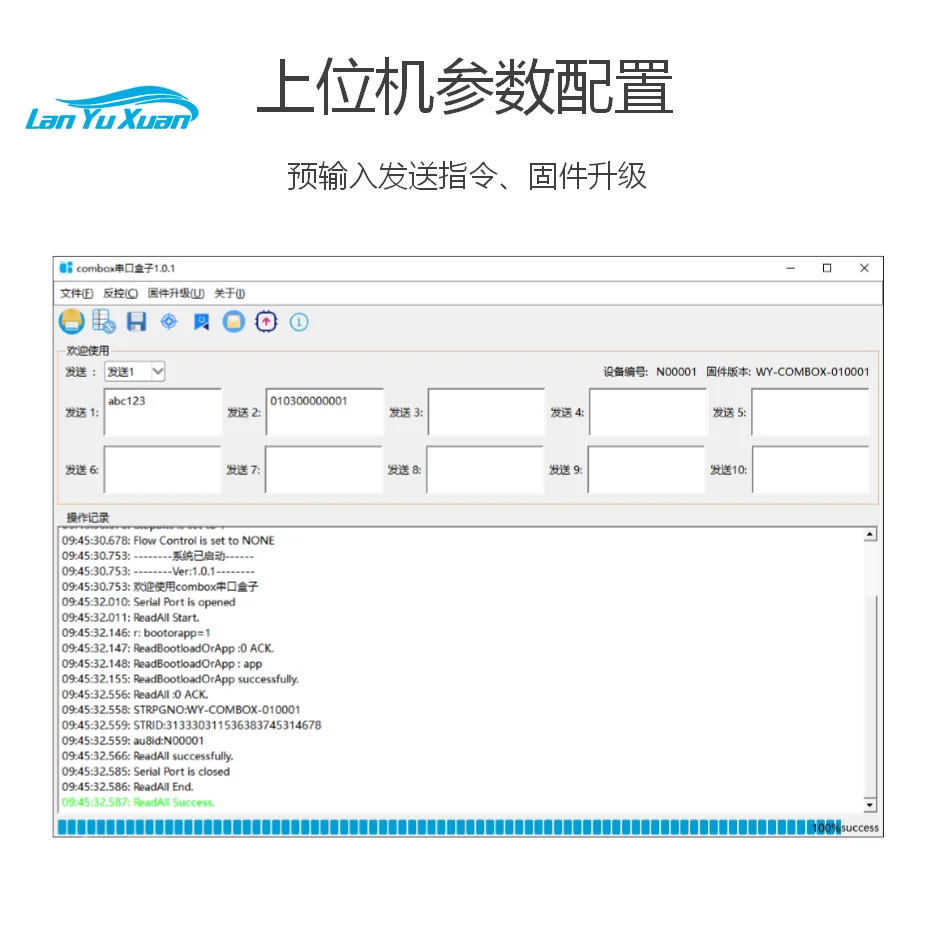Select log line 'ReadBootloadOrApp : app'
The width and height of the screenshot is (935, 933).
(162, 664)
